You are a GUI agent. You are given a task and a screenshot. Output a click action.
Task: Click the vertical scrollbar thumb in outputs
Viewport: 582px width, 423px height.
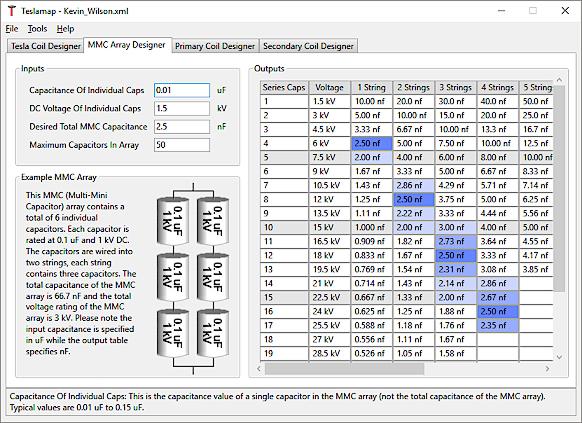pyautogui.click(x=559, y=188)
